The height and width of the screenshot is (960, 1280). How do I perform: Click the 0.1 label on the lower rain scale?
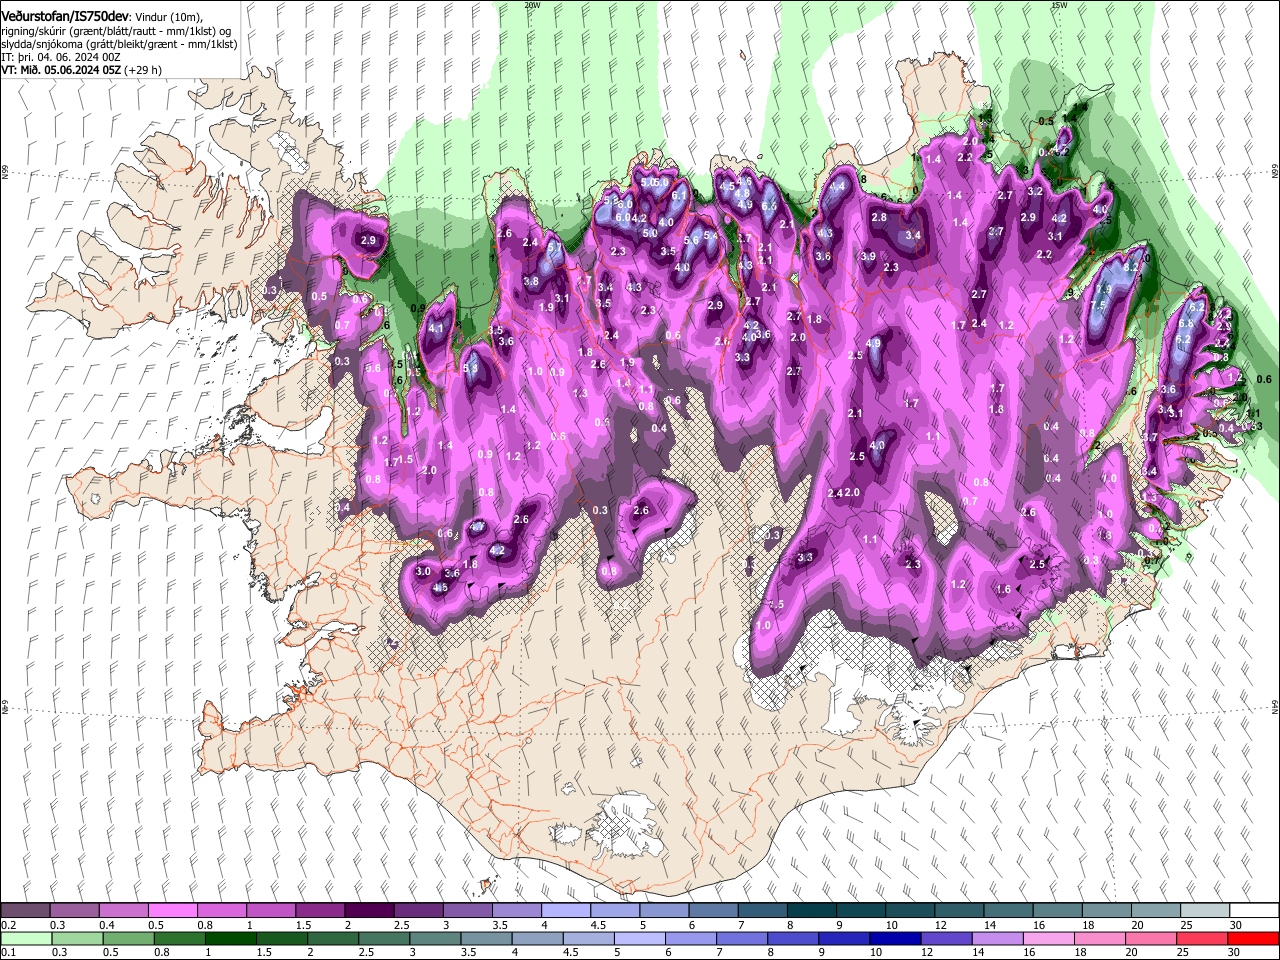tap(9, 953)
